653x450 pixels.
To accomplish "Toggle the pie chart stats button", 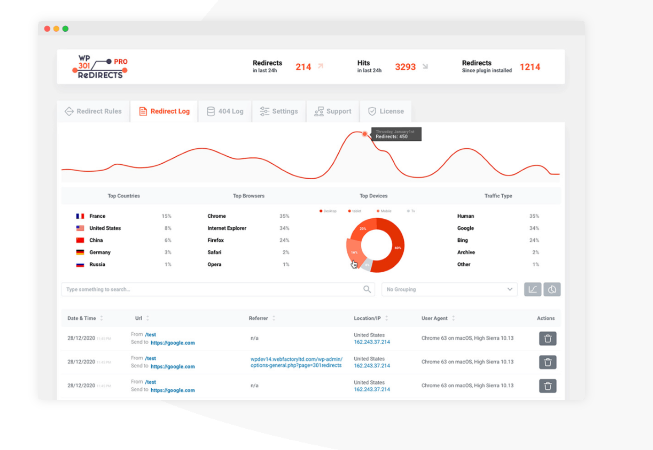I will tap(552, 289).
